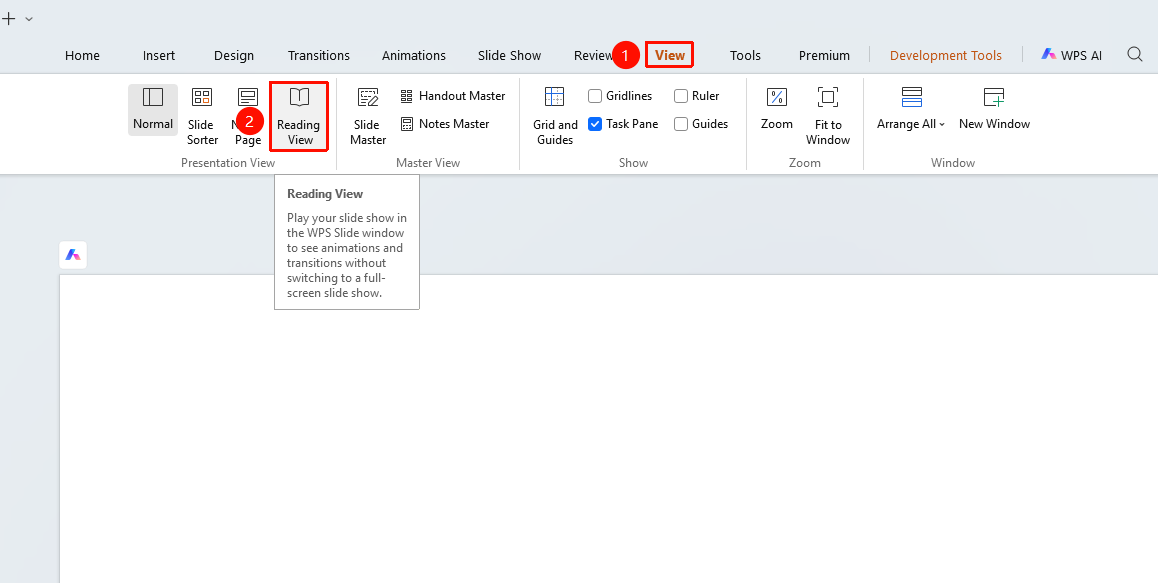Open Grid and Guides settings
The image size is (1158, 583).
point(555,116)
